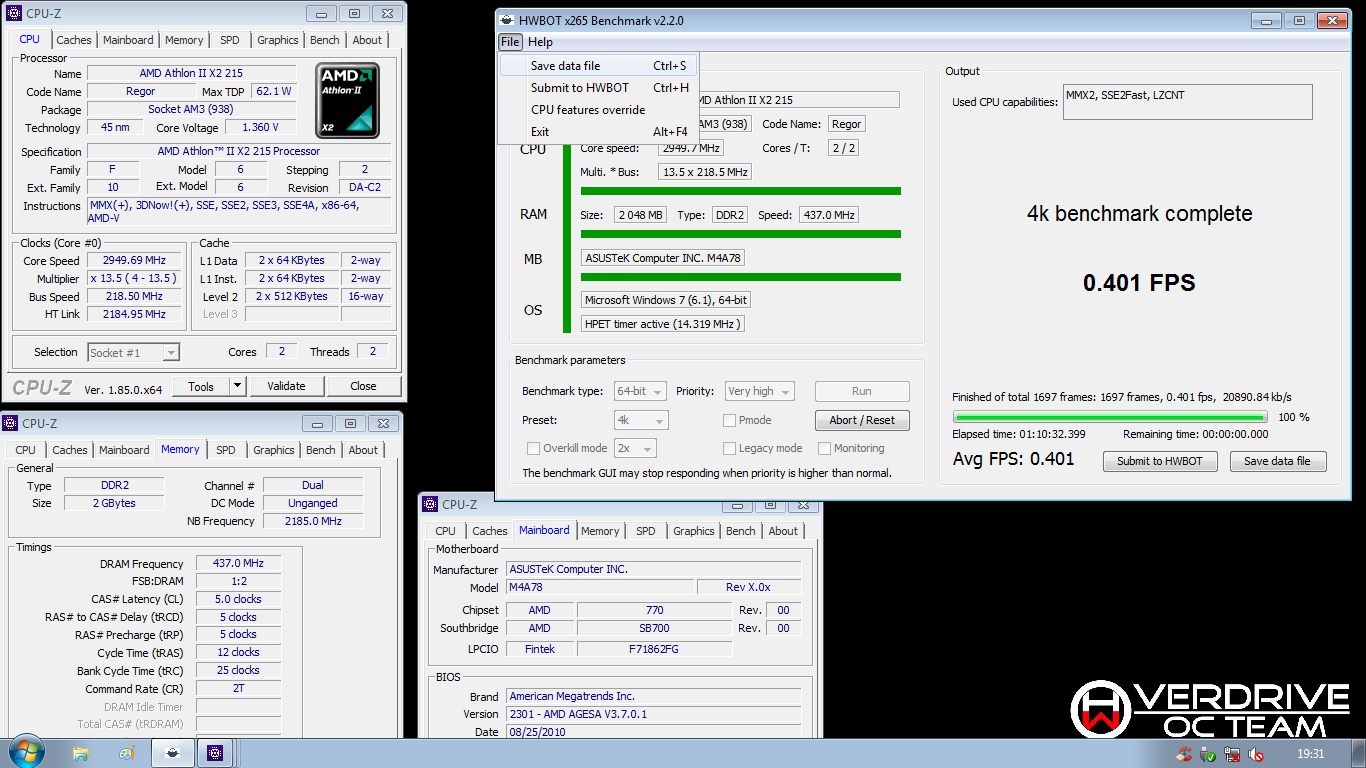Image resolution: width=1366 pixels, height=768 pixels.
Task: Toggle the Legacy mode checkbox
Action: [x=730, y=448]
